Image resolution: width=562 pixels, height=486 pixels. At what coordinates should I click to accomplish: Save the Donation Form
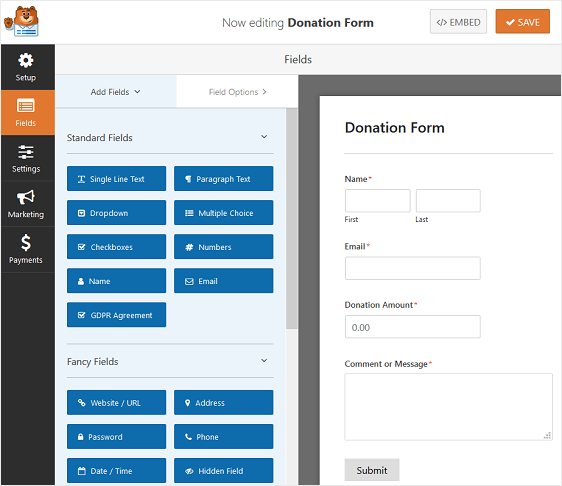point(523,22)
